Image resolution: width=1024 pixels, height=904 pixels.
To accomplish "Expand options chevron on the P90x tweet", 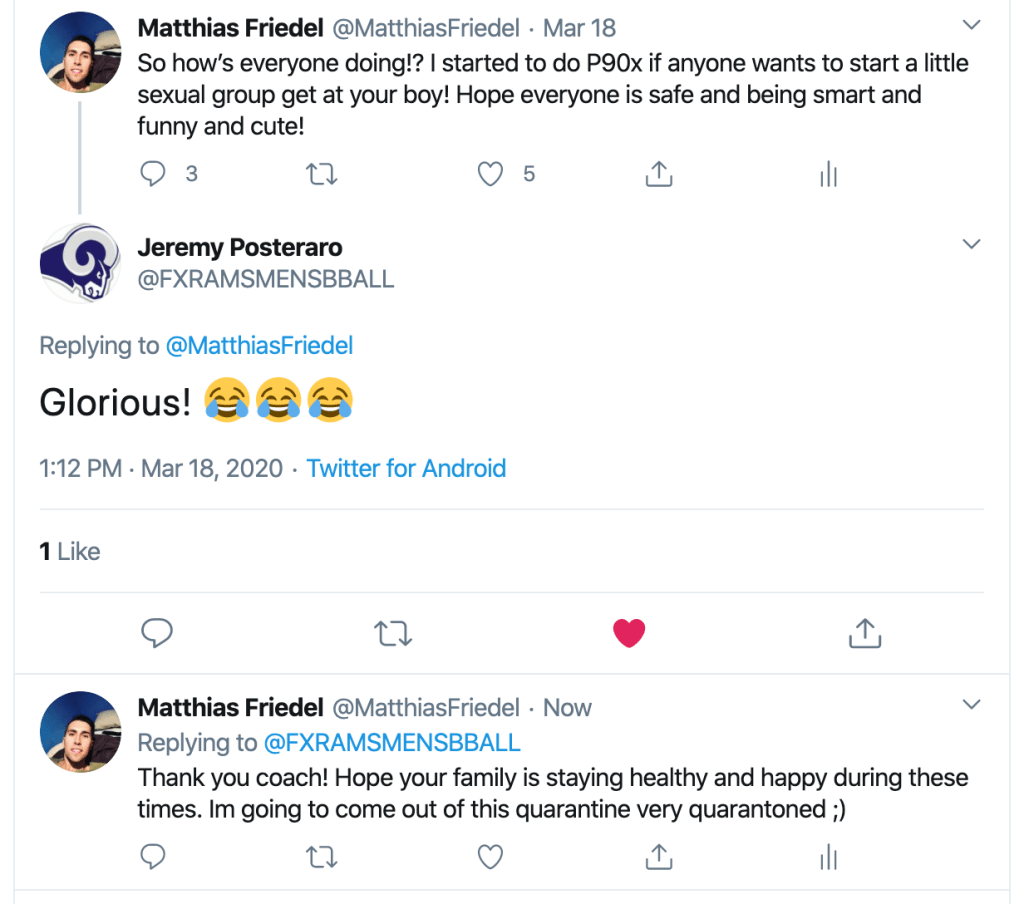I will [x=971, y=25].
